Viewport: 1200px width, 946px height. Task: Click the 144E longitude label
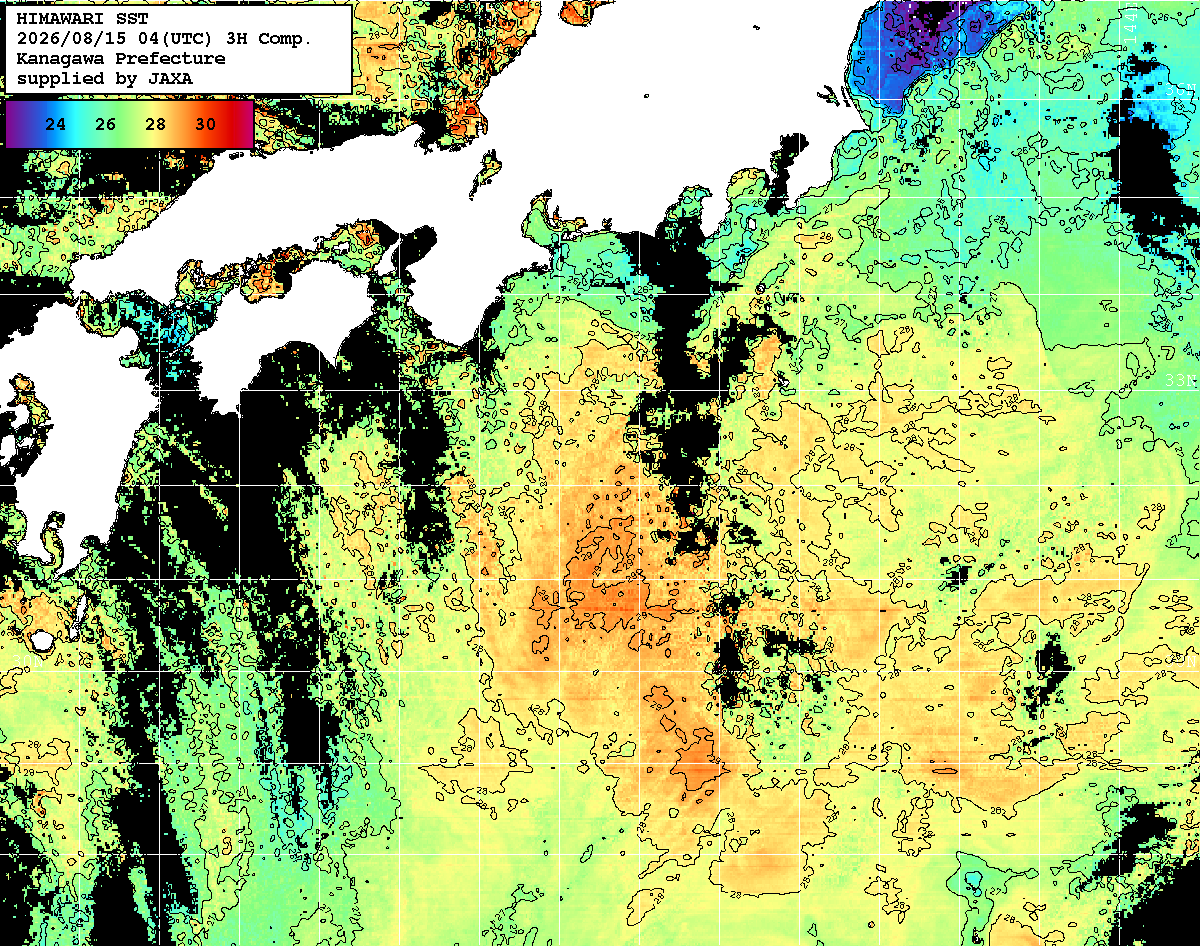click(x=1130, y=22)
